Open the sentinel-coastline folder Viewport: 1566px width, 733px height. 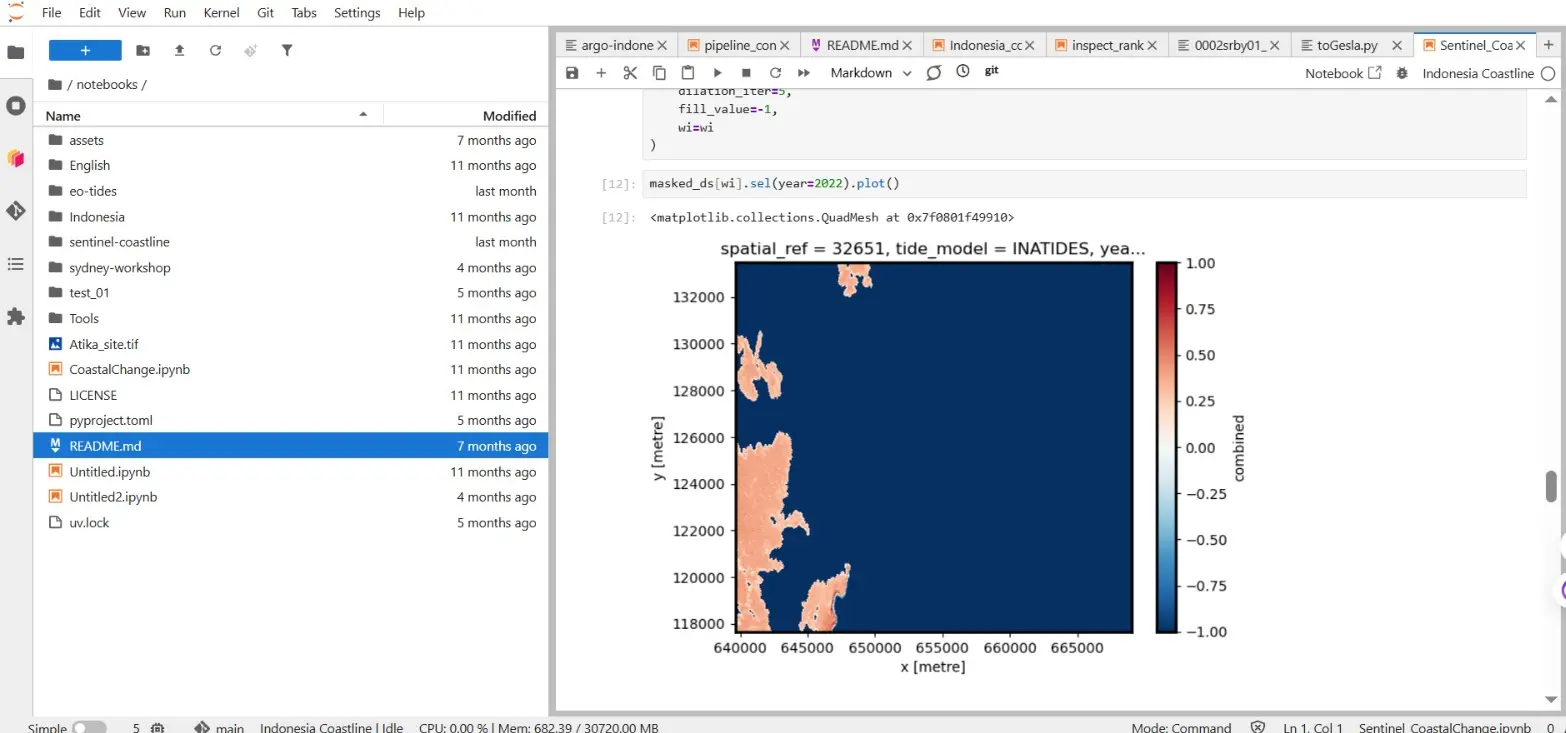[x=291, y=242]
